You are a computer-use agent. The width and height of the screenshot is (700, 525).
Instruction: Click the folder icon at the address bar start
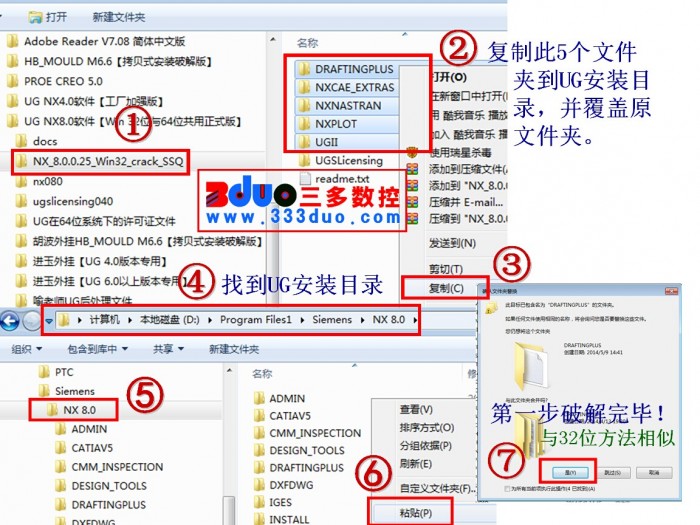pos(64,320)
